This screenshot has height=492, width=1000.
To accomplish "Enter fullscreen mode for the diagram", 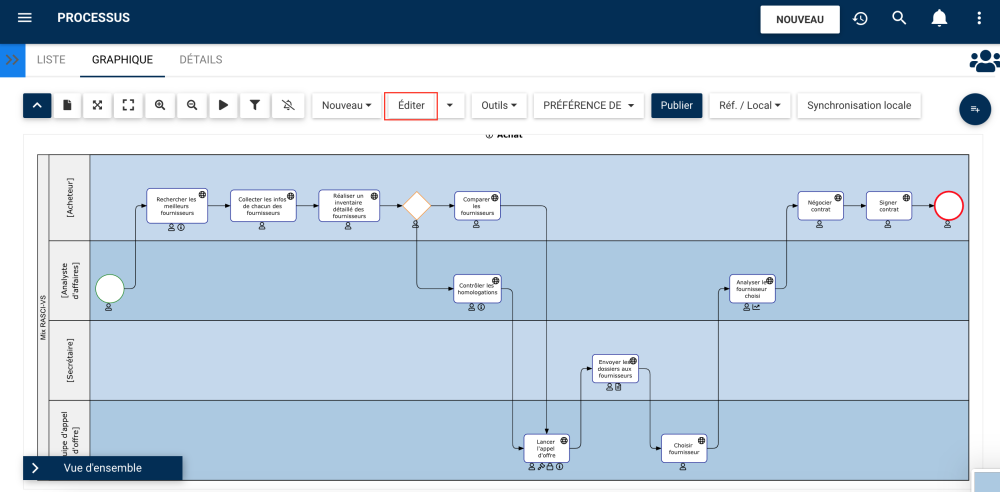I will (128, 105).
